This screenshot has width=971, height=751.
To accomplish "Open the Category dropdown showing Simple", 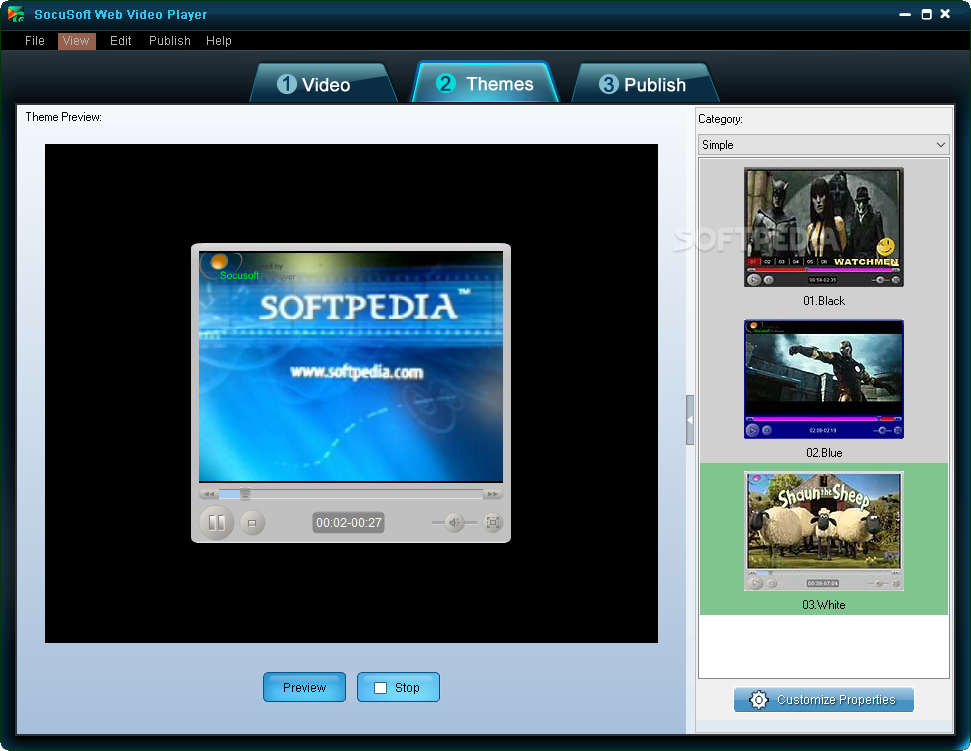I will [824, 144].
